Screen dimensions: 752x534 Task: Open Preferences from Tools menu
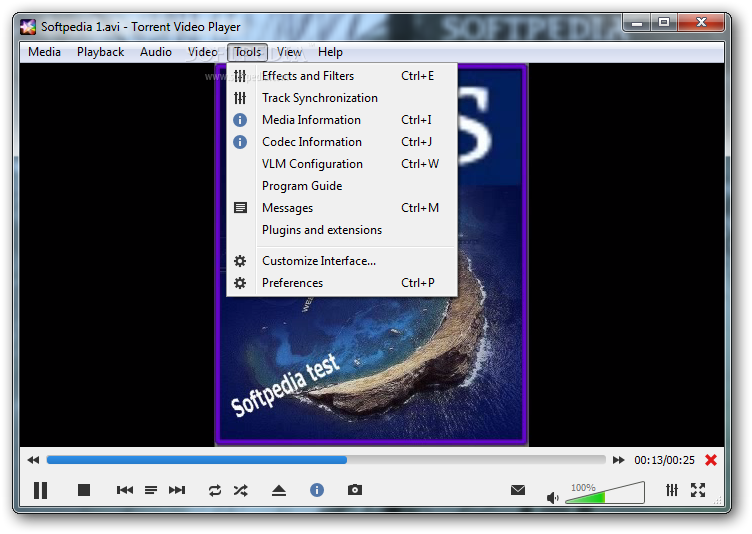pos(341,283)
